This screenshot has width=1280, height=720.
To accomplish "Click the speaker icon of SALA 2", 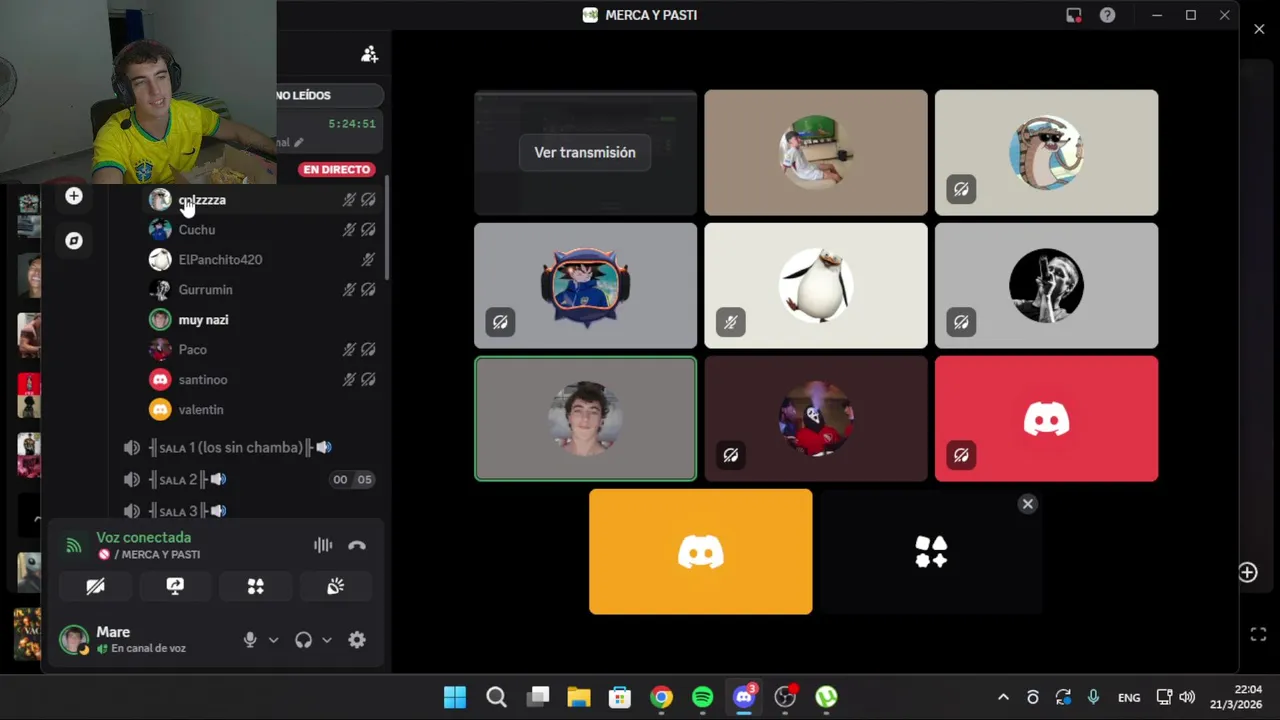I will (x=131, y=480).
